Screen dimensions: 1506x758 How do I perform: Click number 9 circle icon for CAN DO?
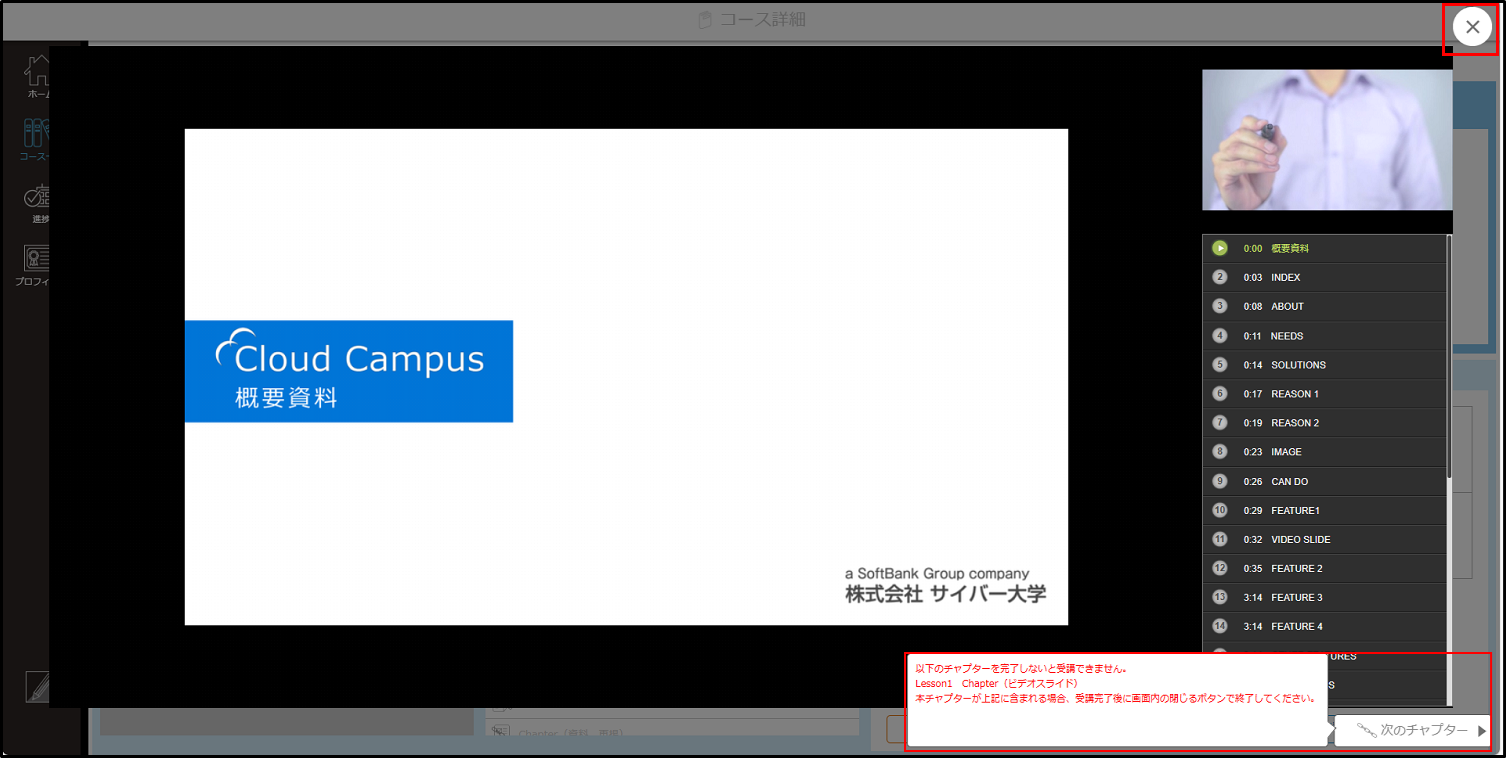1219,481
